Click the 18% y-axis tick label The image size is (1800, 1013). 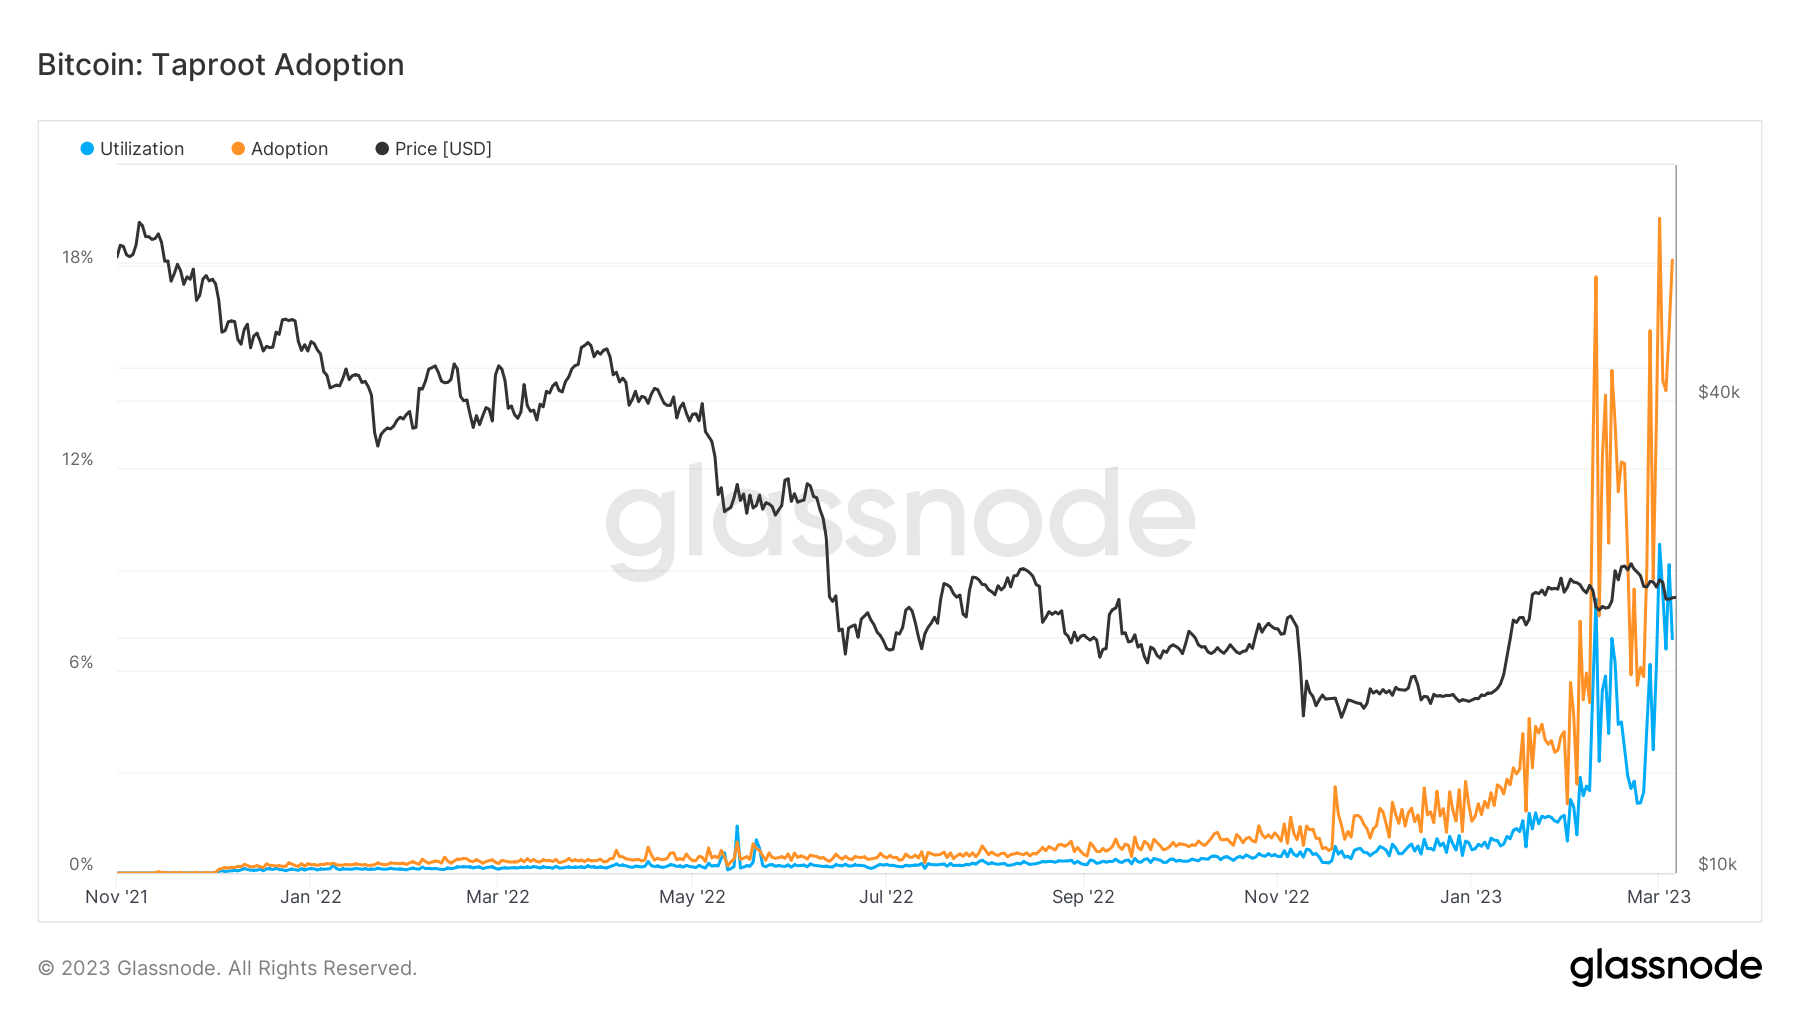[x=78, y=258]
